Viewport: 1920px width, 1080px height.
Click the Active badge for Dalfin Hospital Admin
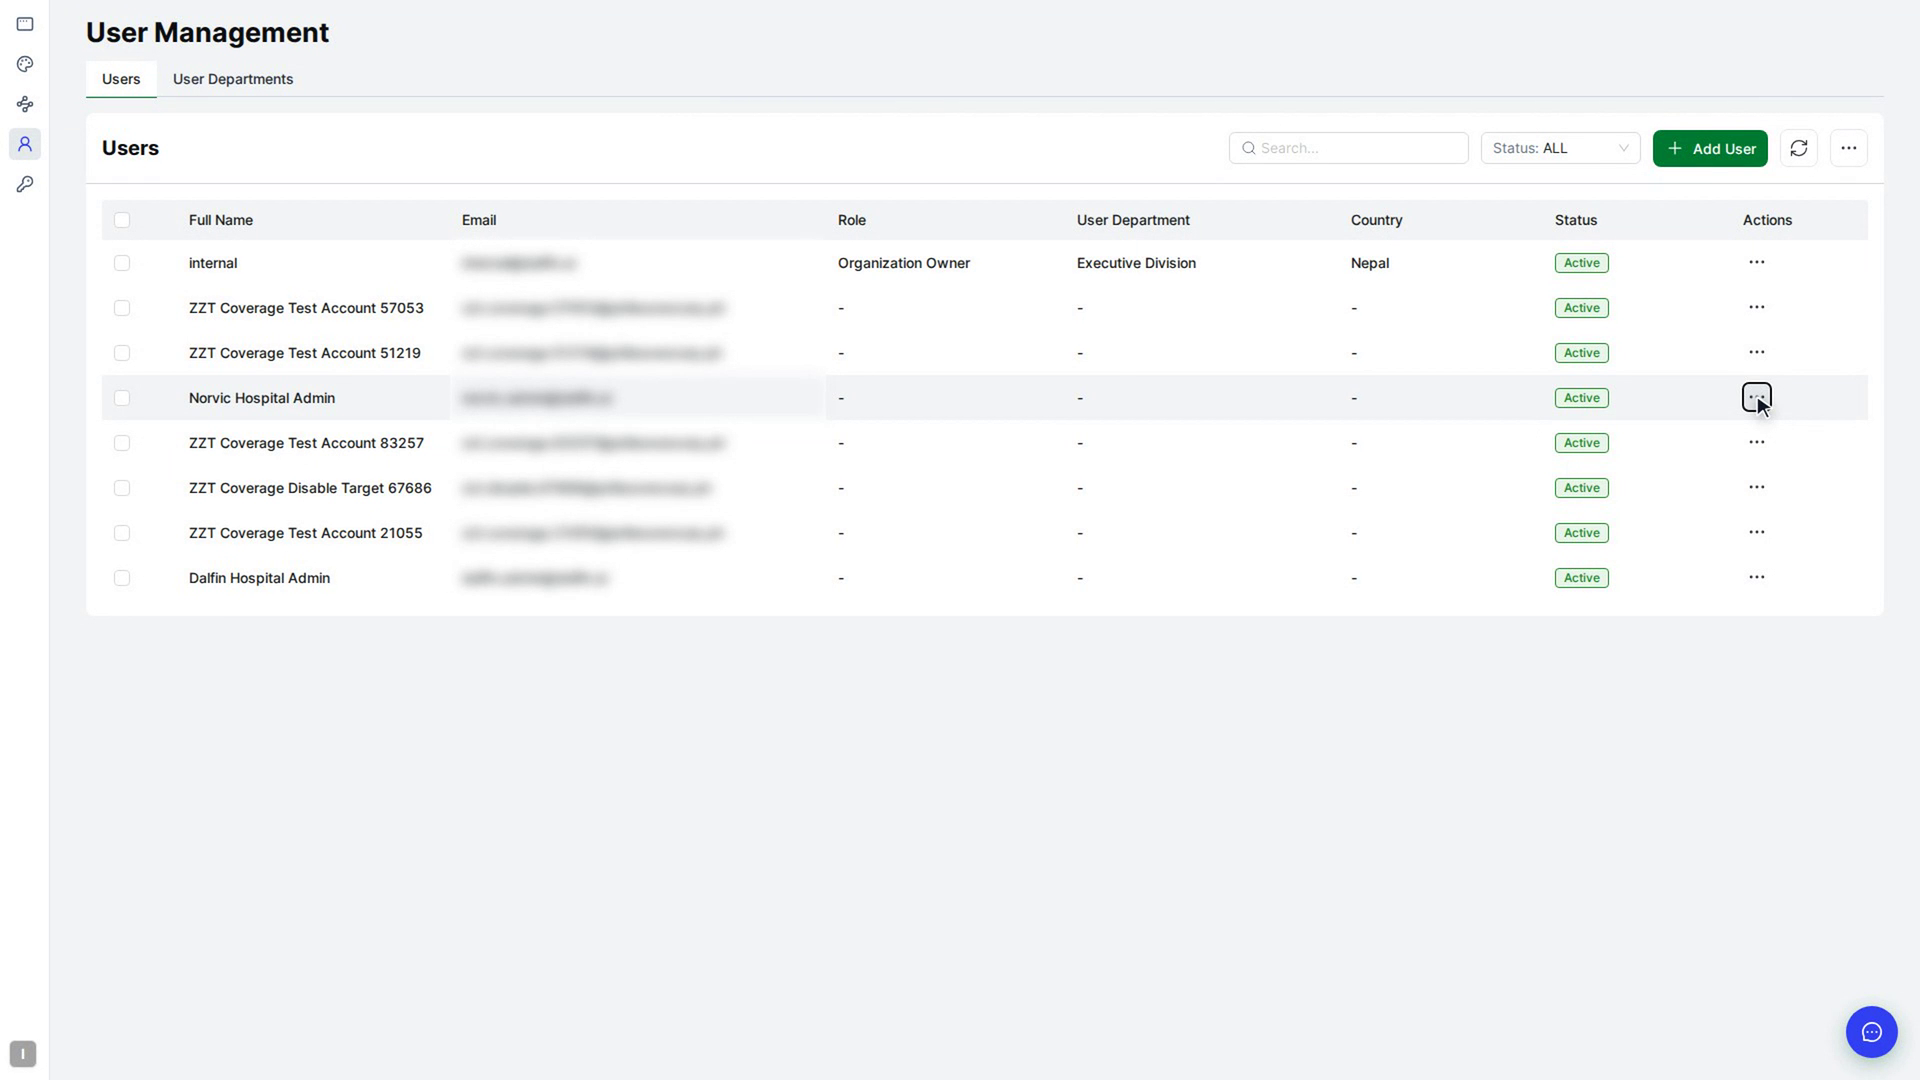point(1581,578)
